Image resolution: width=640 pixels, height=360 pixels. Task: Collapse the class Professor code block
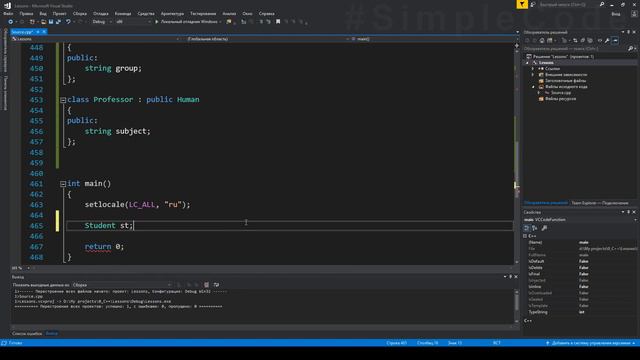[x=63, y=100]
